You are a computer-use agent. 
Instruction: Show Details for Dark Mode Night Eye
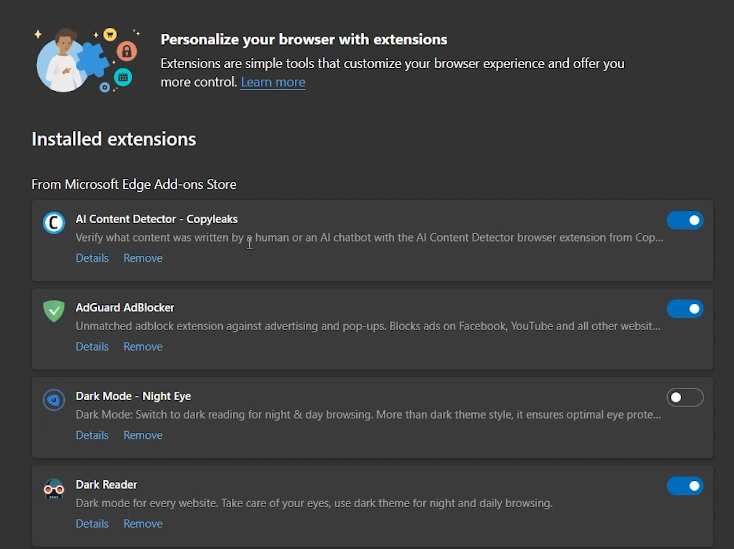point(92,435)
